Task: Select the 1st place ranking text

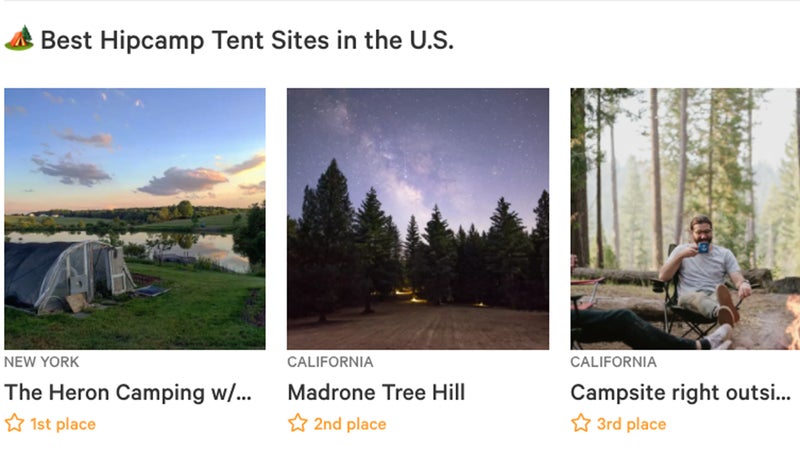Action: coord(63,424)
